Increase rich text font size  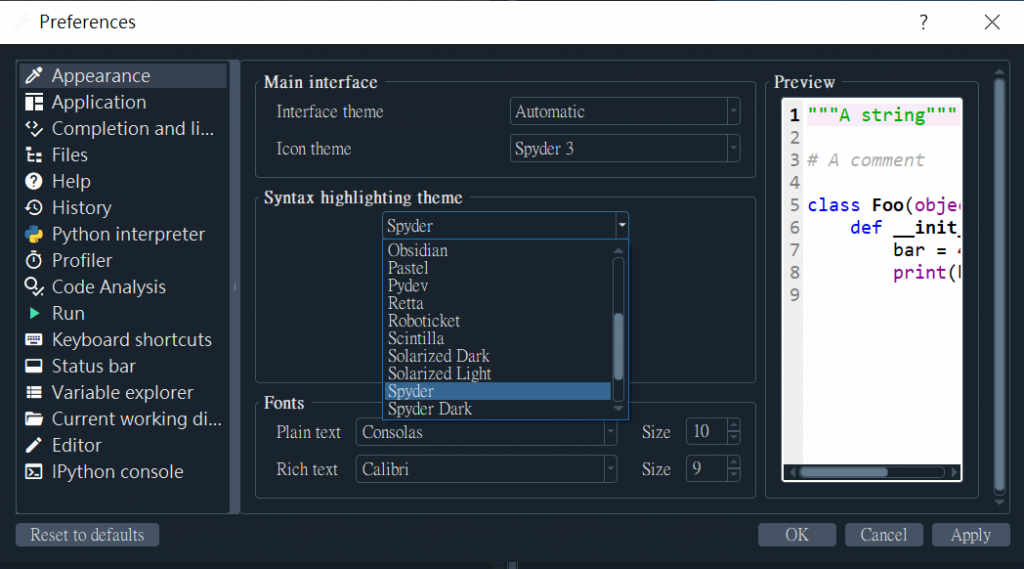734,462
